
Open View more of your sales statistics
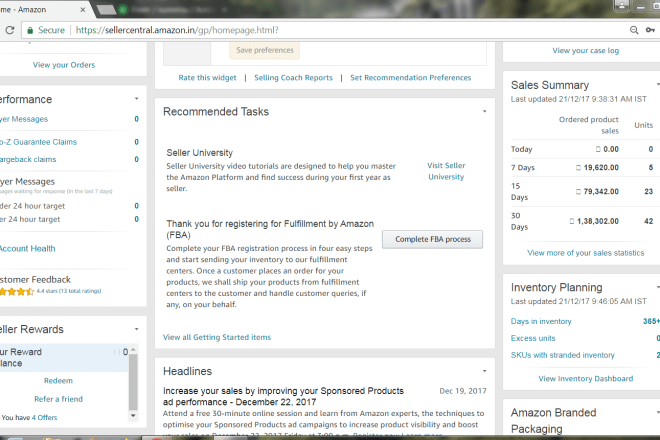[585, 253]
